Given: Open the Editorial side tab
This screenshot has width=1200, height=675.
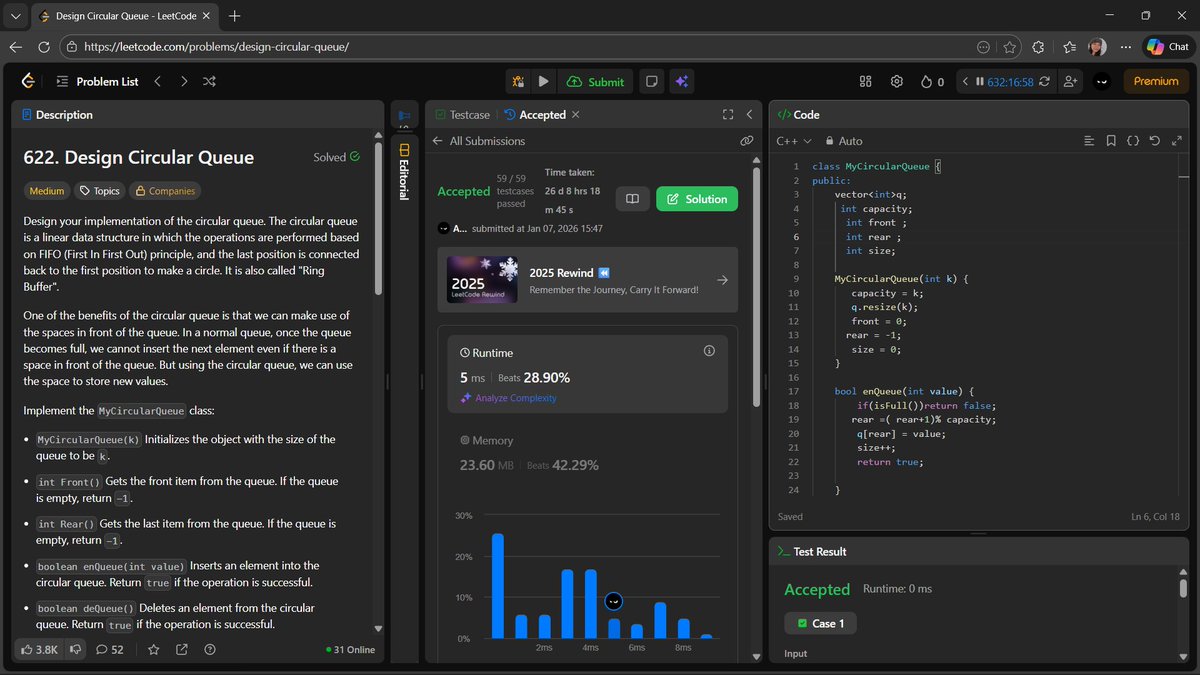Looking at the screenshot, I should pyautogui.click(x=404, y=171).
